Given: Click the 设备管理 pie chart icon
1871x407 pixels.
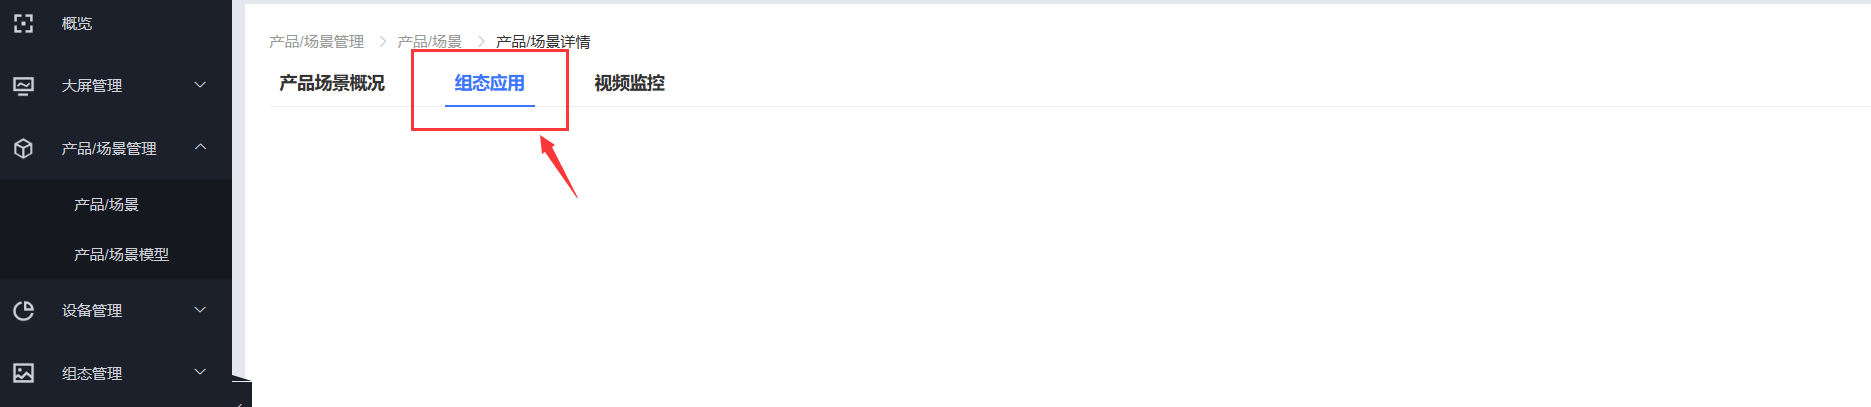Looking at the screenshot, I should [24, 311].
